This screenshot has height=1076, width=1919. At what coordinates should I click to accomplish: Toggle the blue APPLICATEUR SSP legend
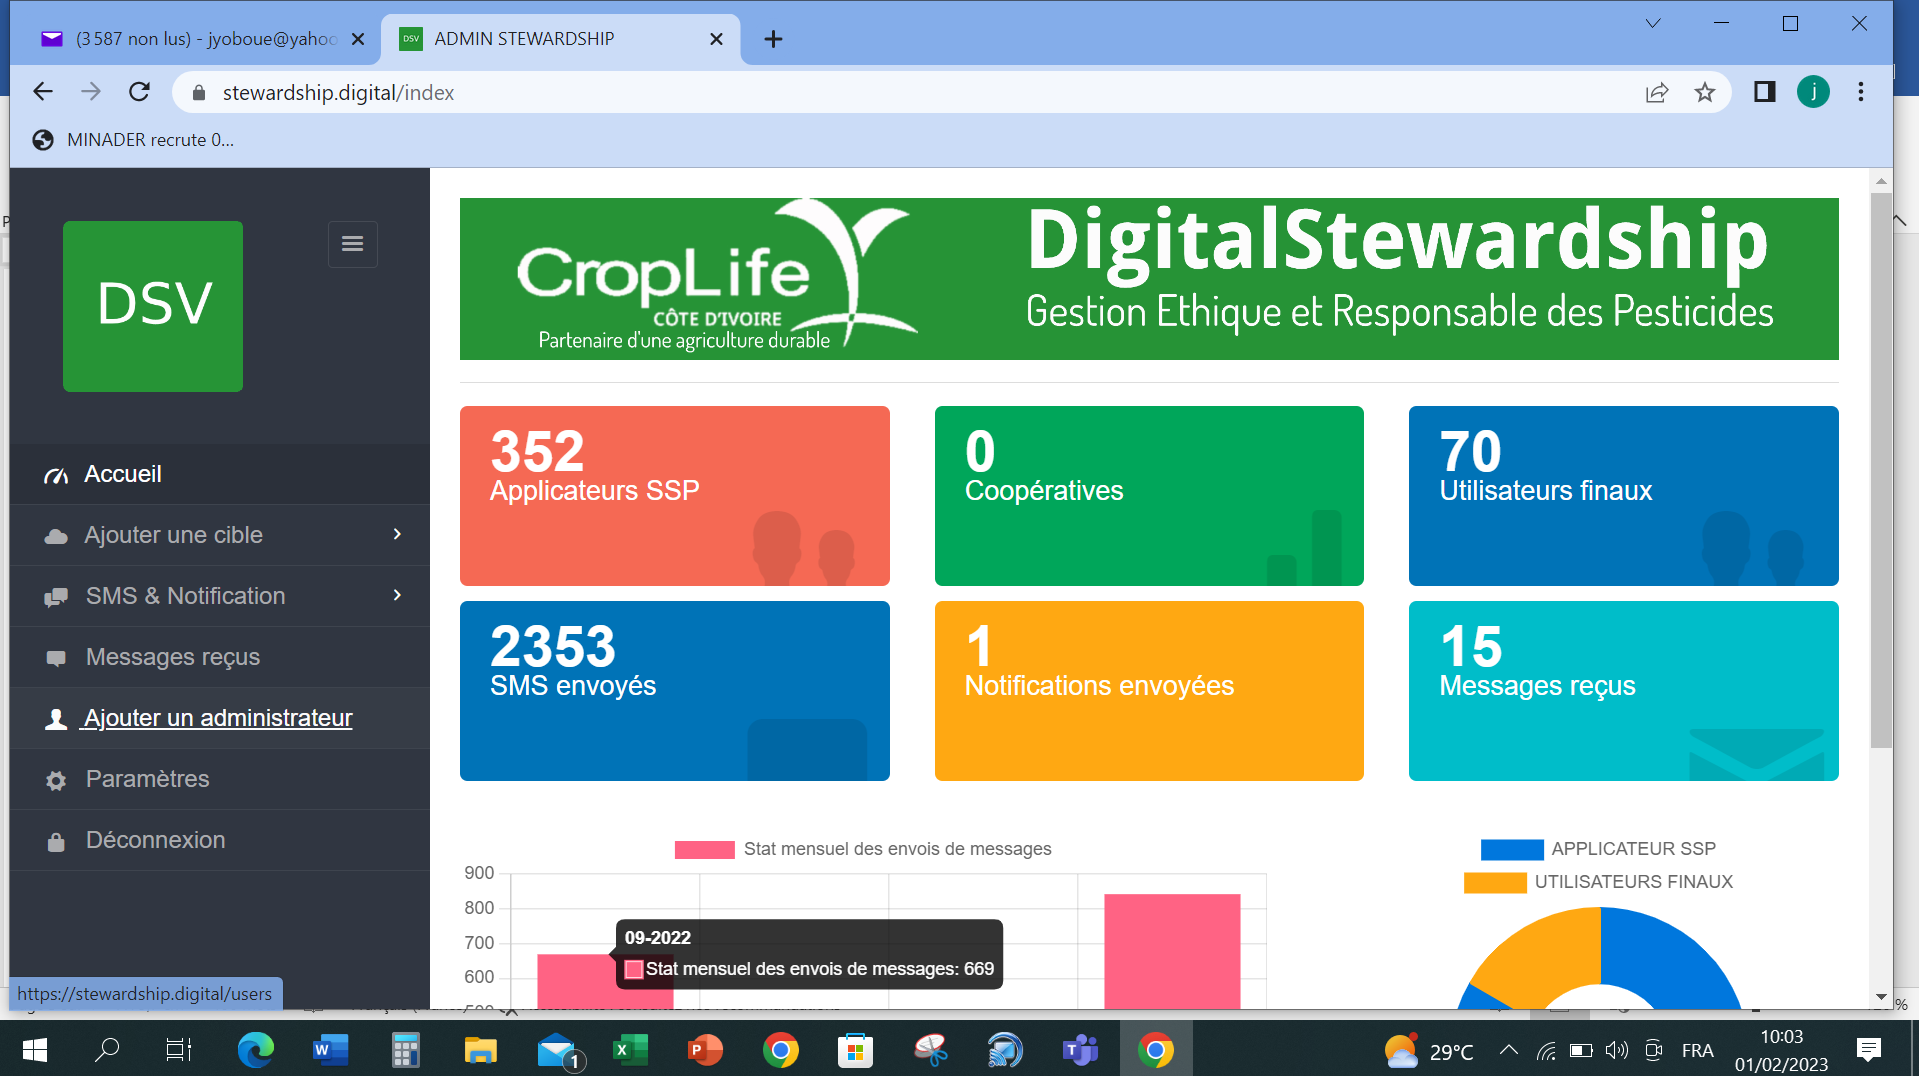(1511, 850)
